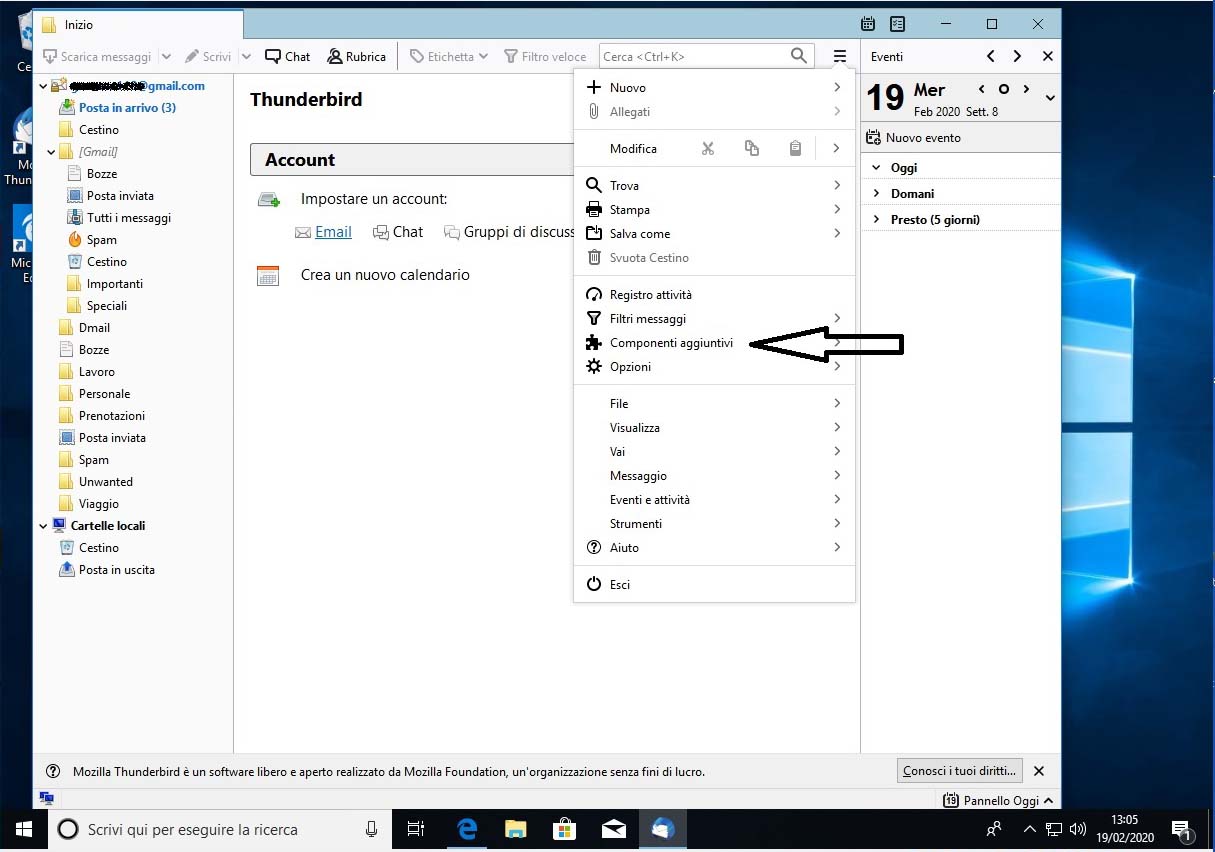
Task: Select Bozze under [Gmail]
Action: [x=102, y=174]
